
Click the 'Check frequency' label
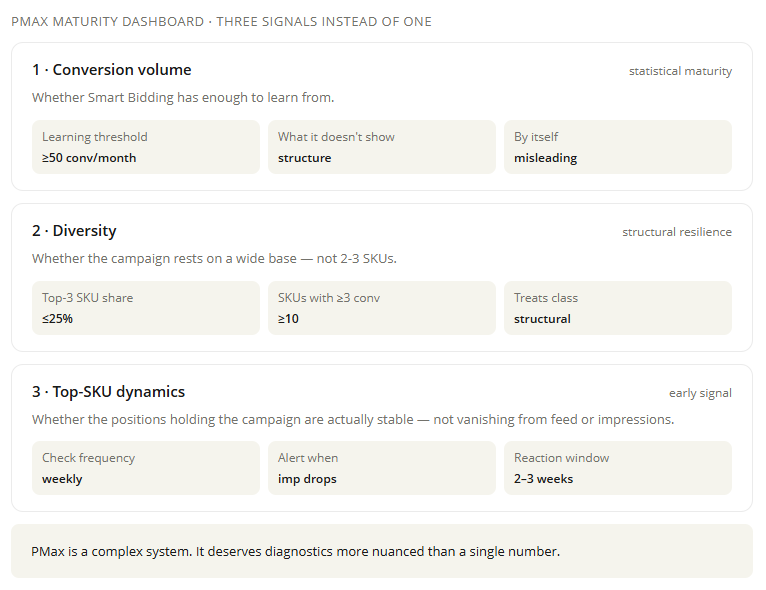click(88, 458)
